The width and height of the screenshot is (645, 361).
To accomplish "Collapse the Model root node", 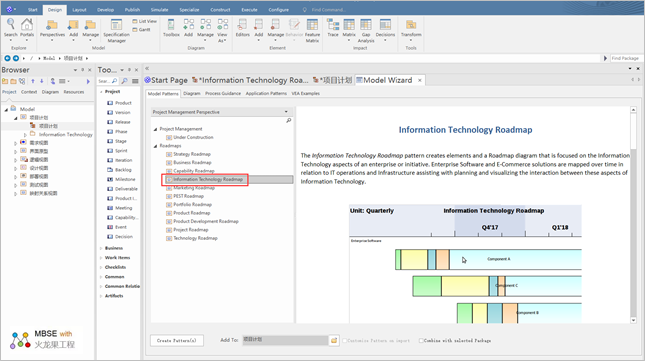I will pos(6,110).
